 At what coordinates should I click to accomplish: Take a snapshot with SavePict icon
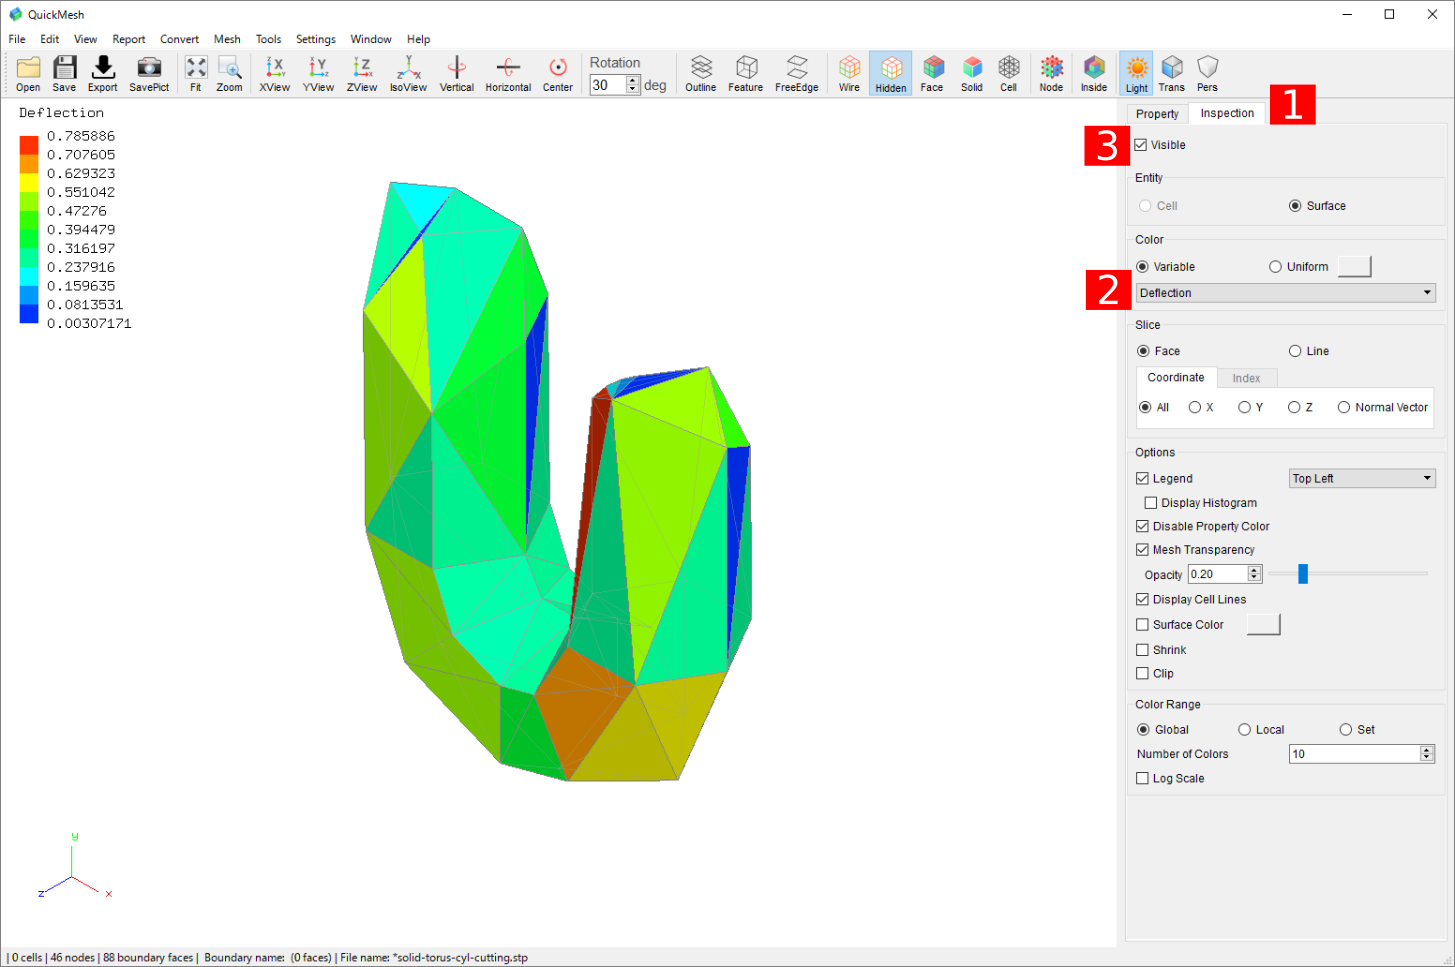[x=149, y=74]
